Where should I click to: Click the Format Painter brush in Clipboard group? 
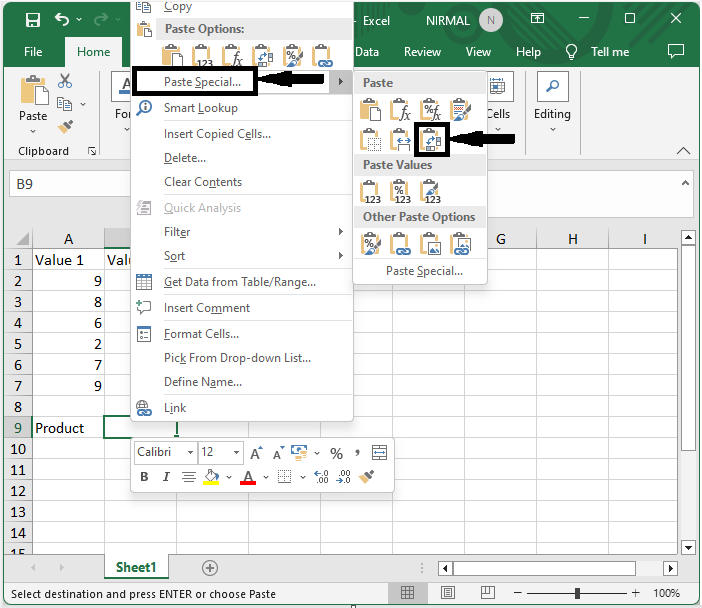[65, 127]
